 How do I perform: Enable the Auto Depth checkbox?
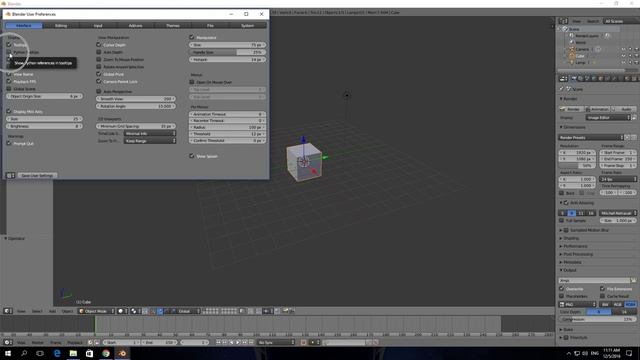pyautogui.click(x=99, y=52)
